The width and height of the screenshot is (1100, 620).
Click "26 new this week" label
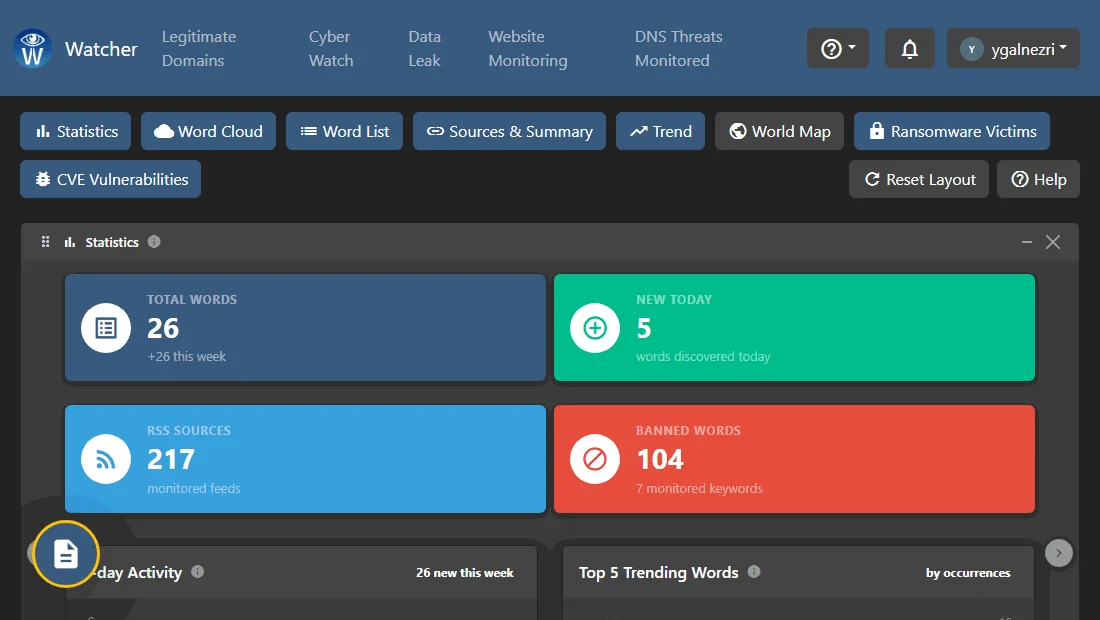click(x=464, y=573)
